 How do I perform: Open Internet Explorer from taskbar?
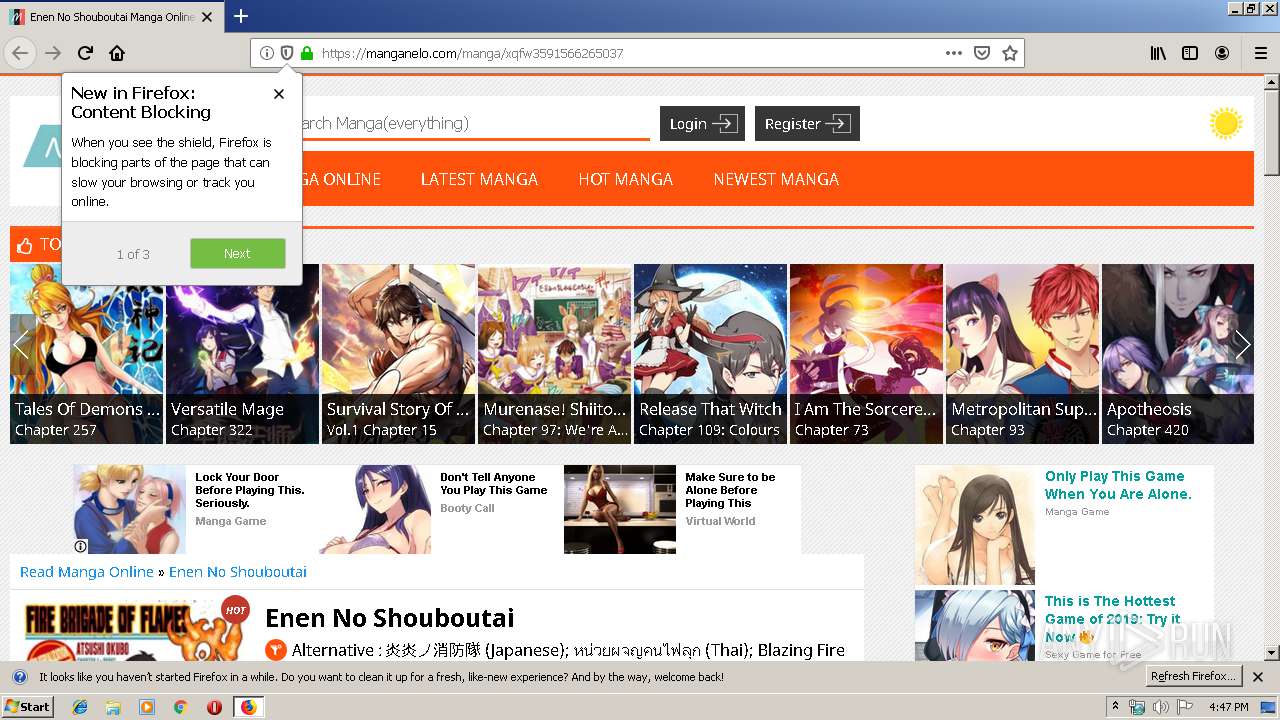coord(80,707)
